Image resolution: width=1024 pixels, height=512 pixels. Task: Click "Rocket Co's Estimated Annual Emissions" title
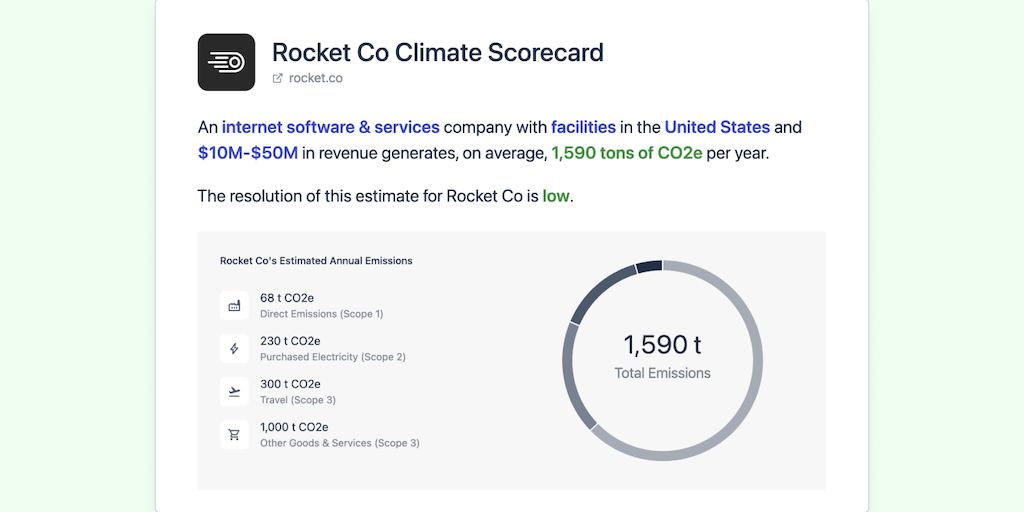316,261
